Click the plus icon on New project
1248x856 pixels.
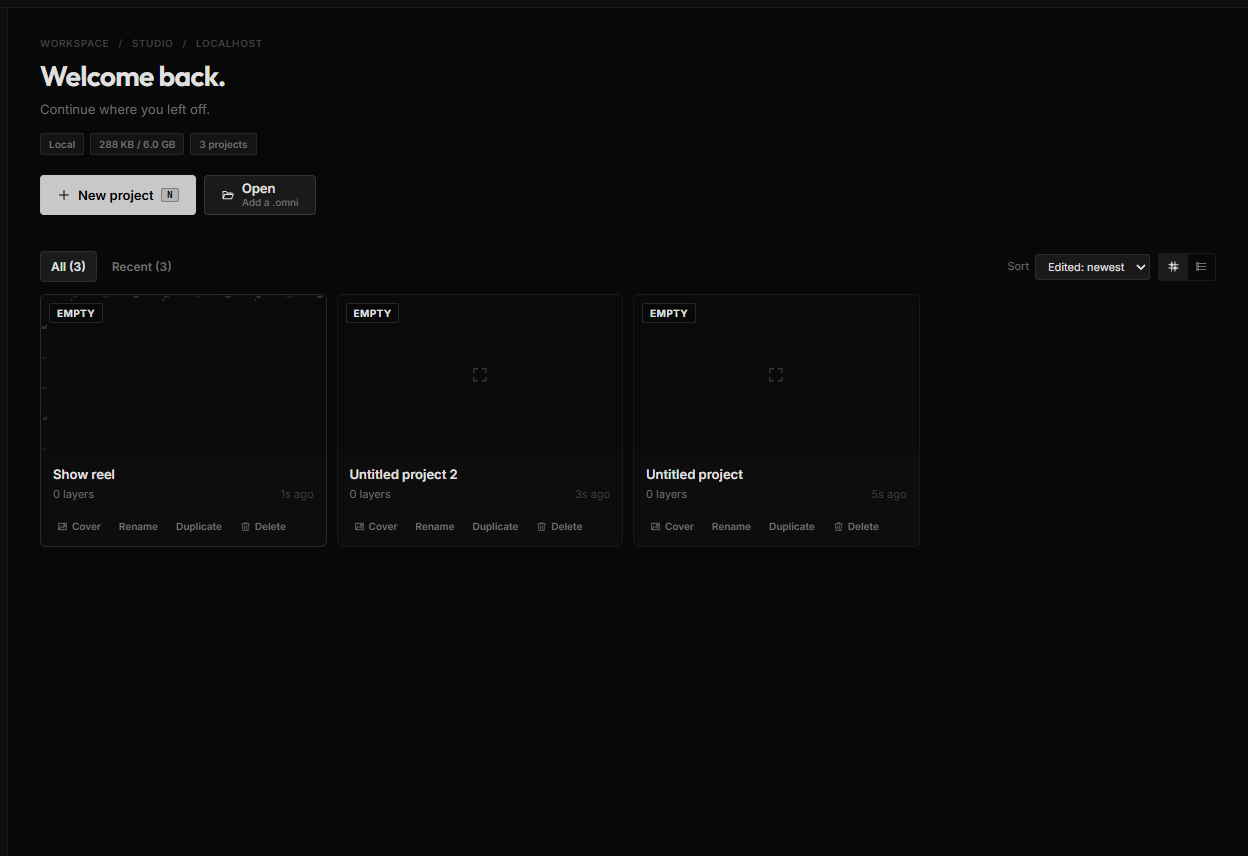tap(64, 195)
